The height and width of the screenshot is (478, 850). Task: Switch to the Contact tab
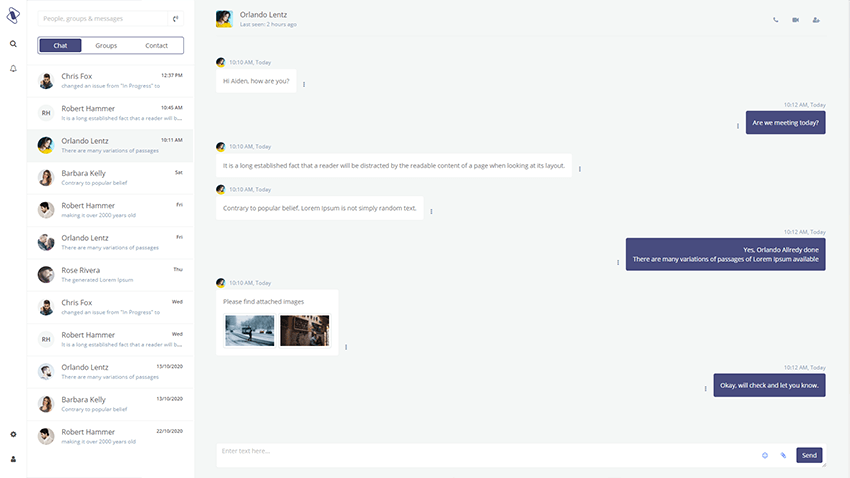tap(157, 46)
